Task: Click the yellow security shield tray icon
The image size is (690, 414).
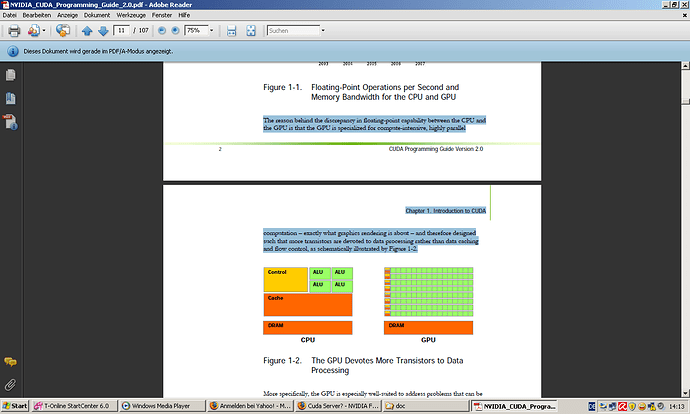Action: coord(632,406)
